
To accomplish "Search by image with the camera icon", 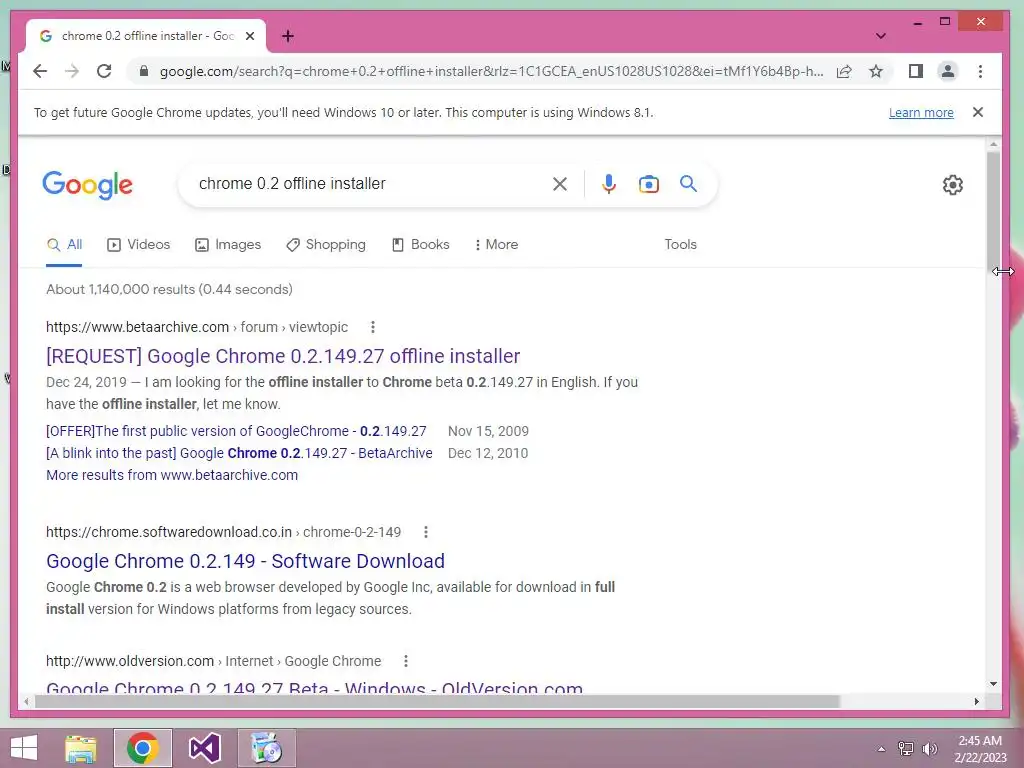I will coord(648,184).
